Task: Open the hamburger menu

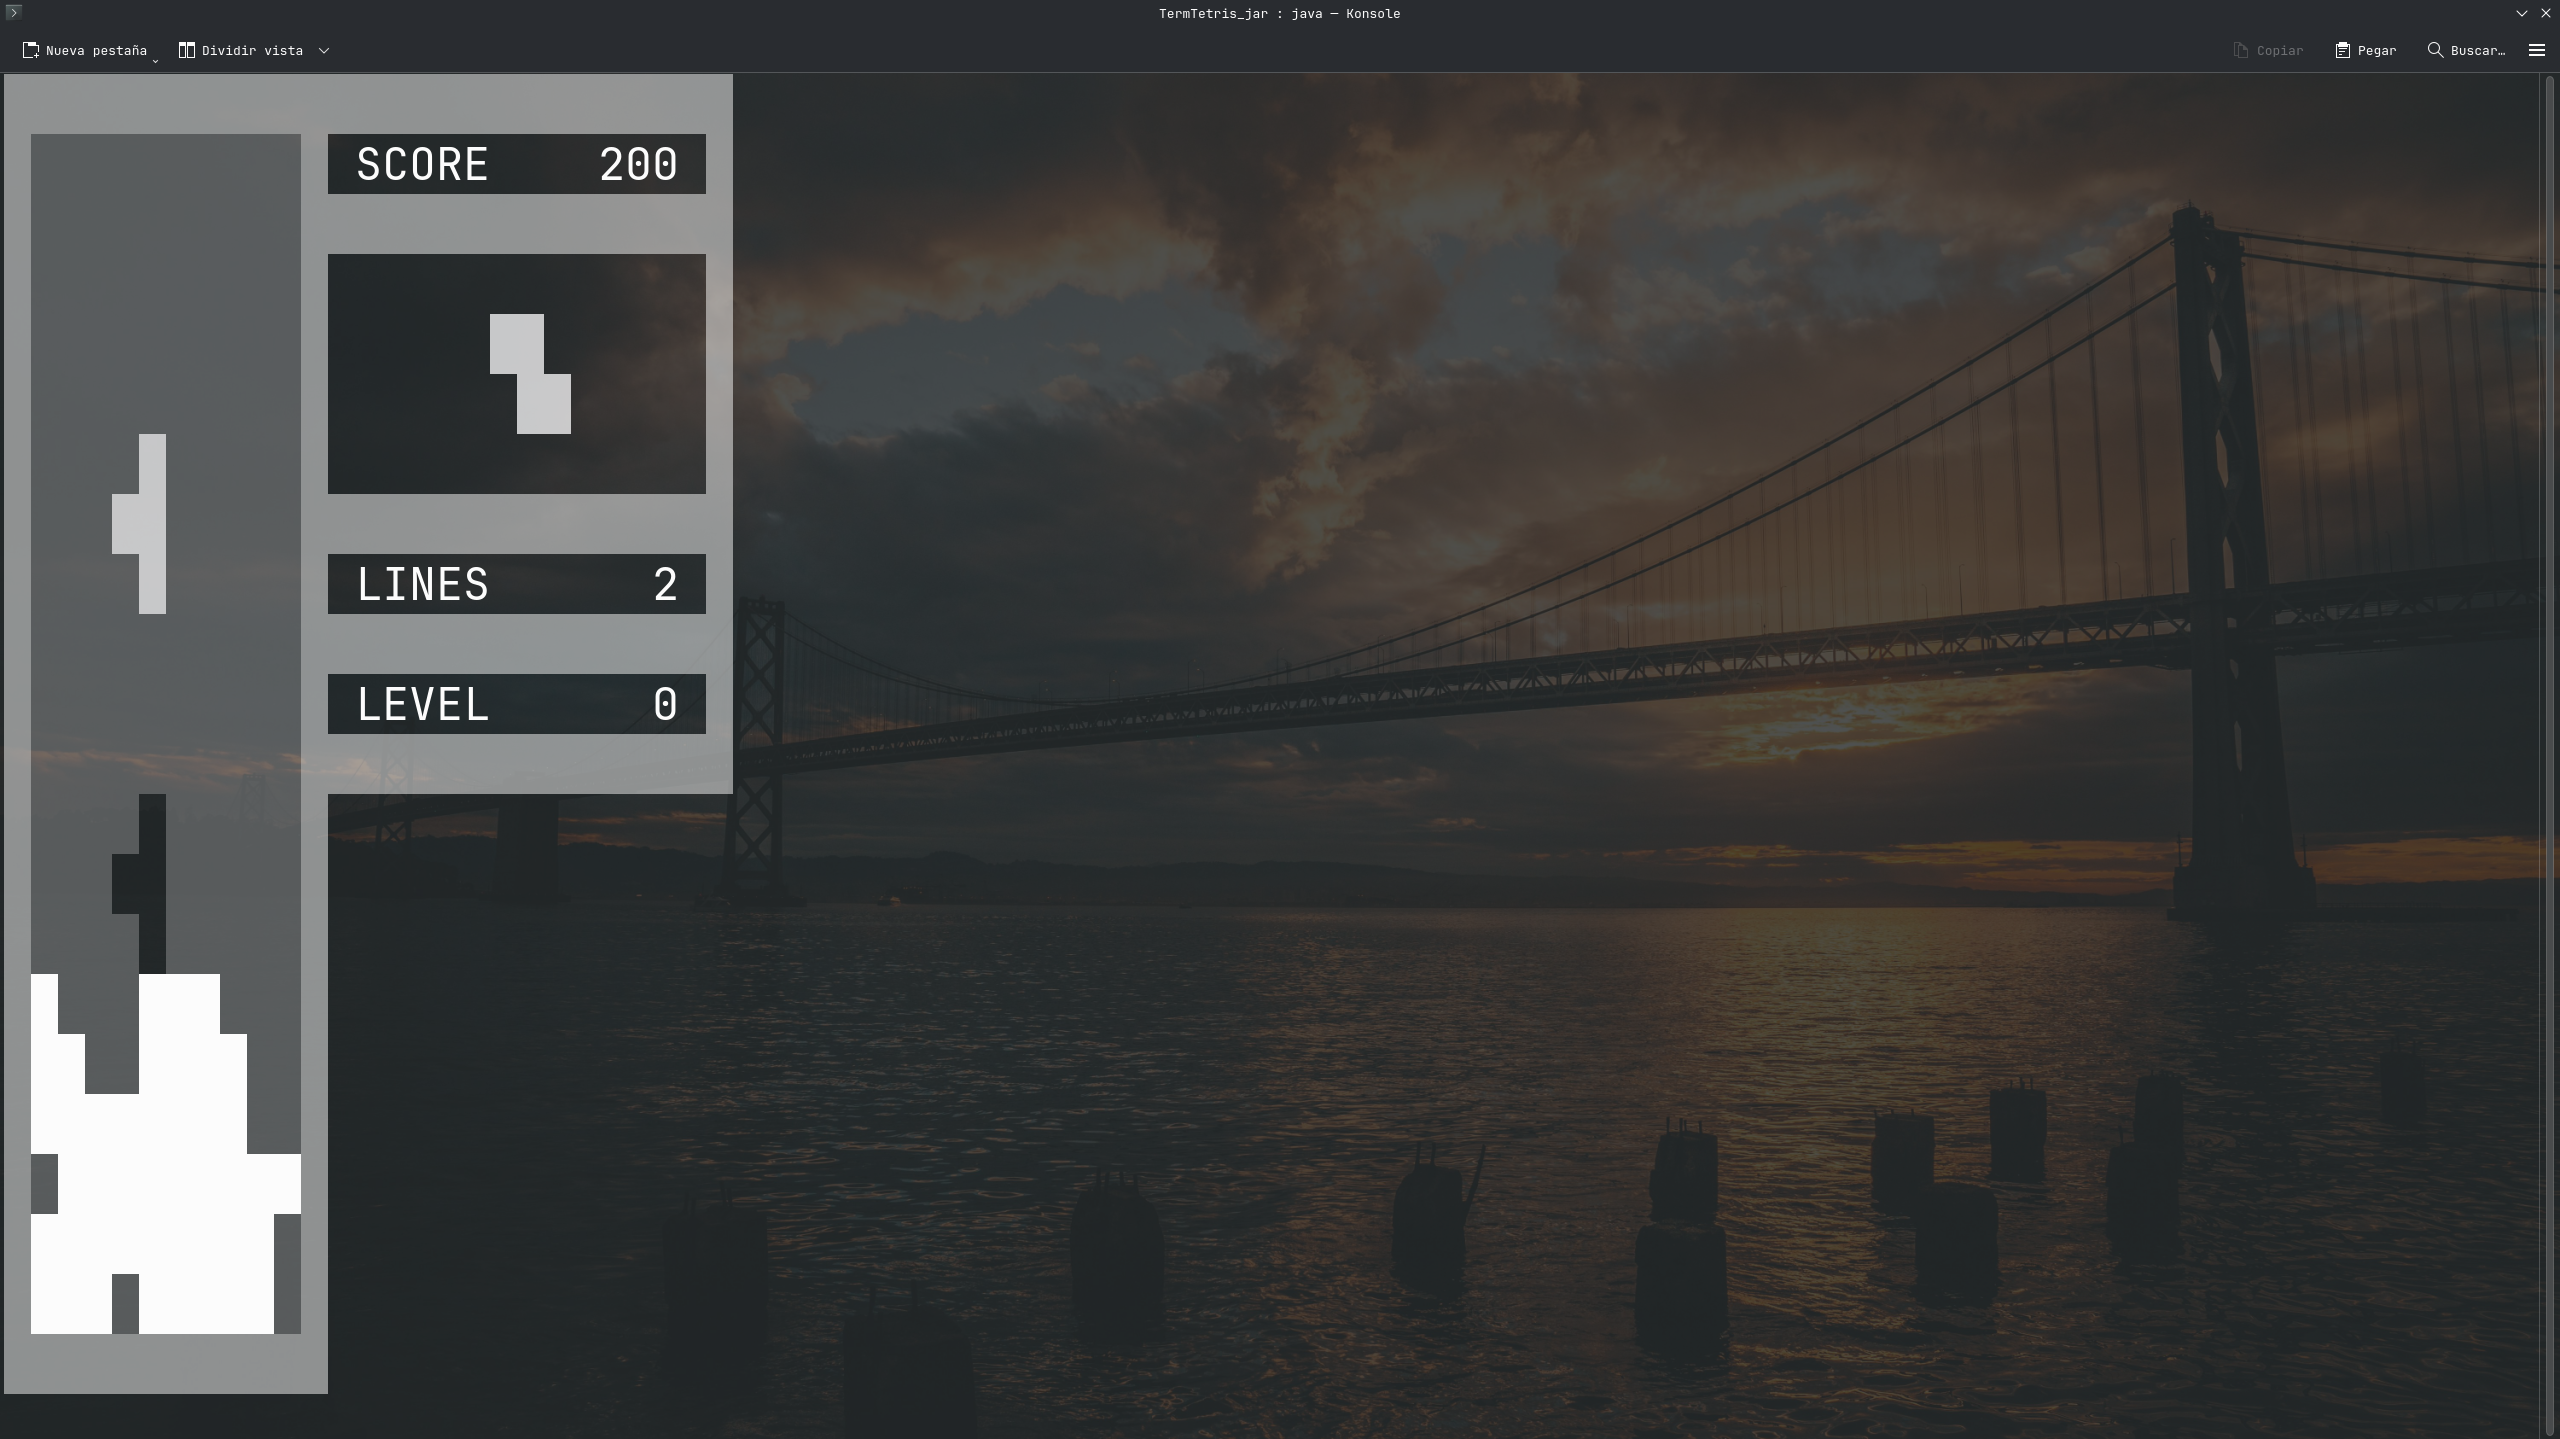Action: click(x=2536, y=50)
